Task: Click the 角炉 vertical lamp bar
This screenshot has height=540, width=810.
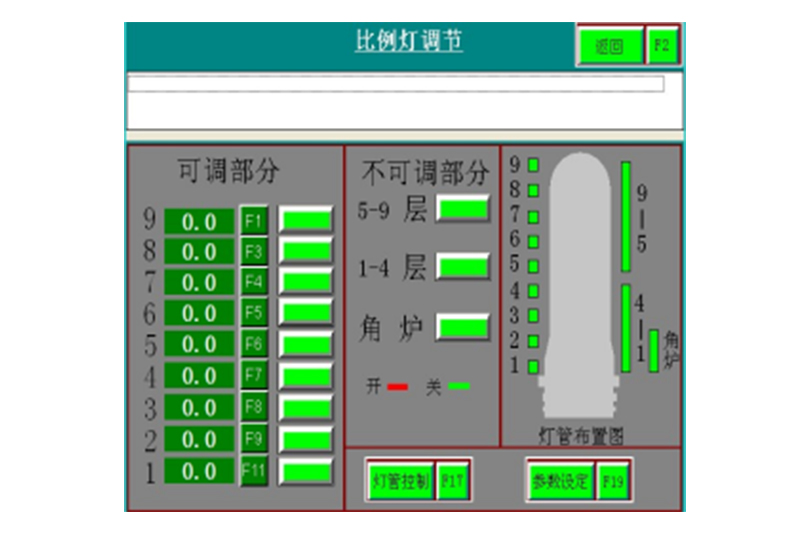Action: pyautogui.click(x=653, y=351)
